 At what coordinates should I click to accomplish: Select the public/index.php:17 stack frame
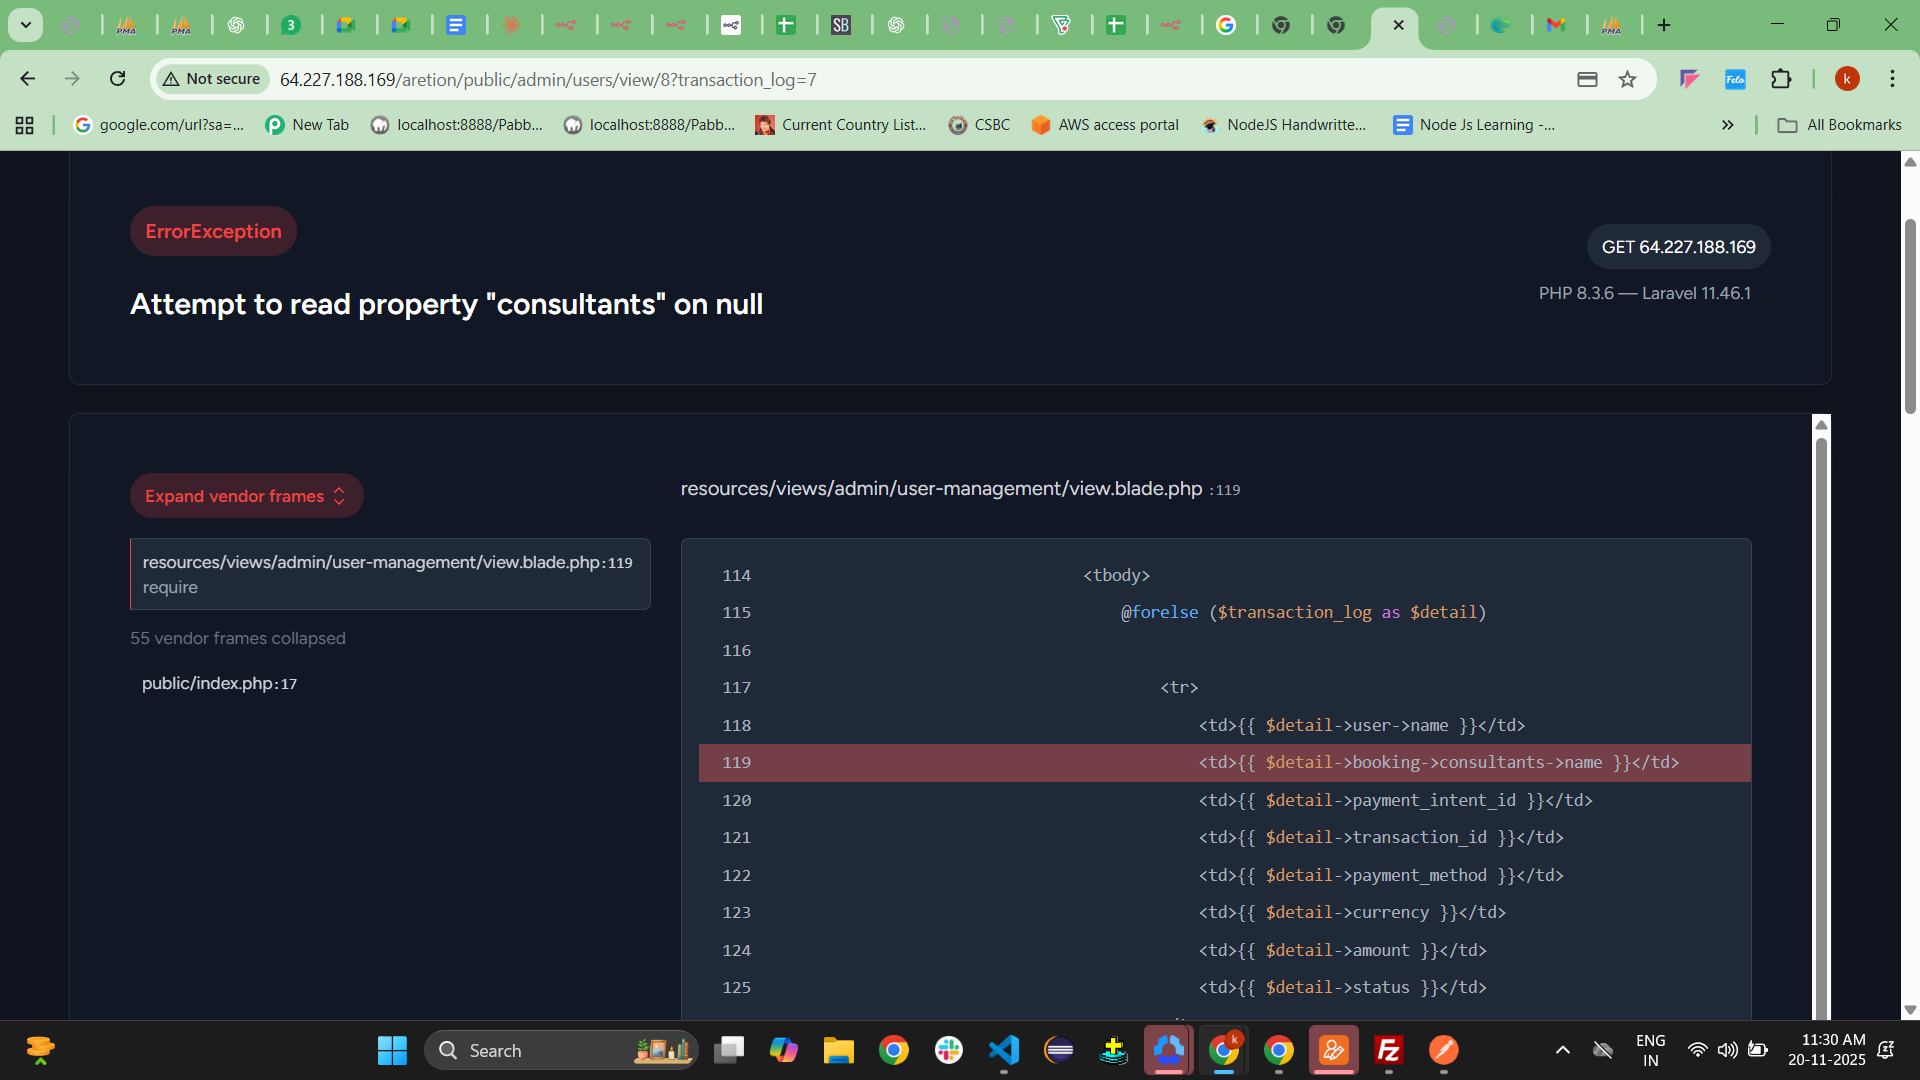219,684
